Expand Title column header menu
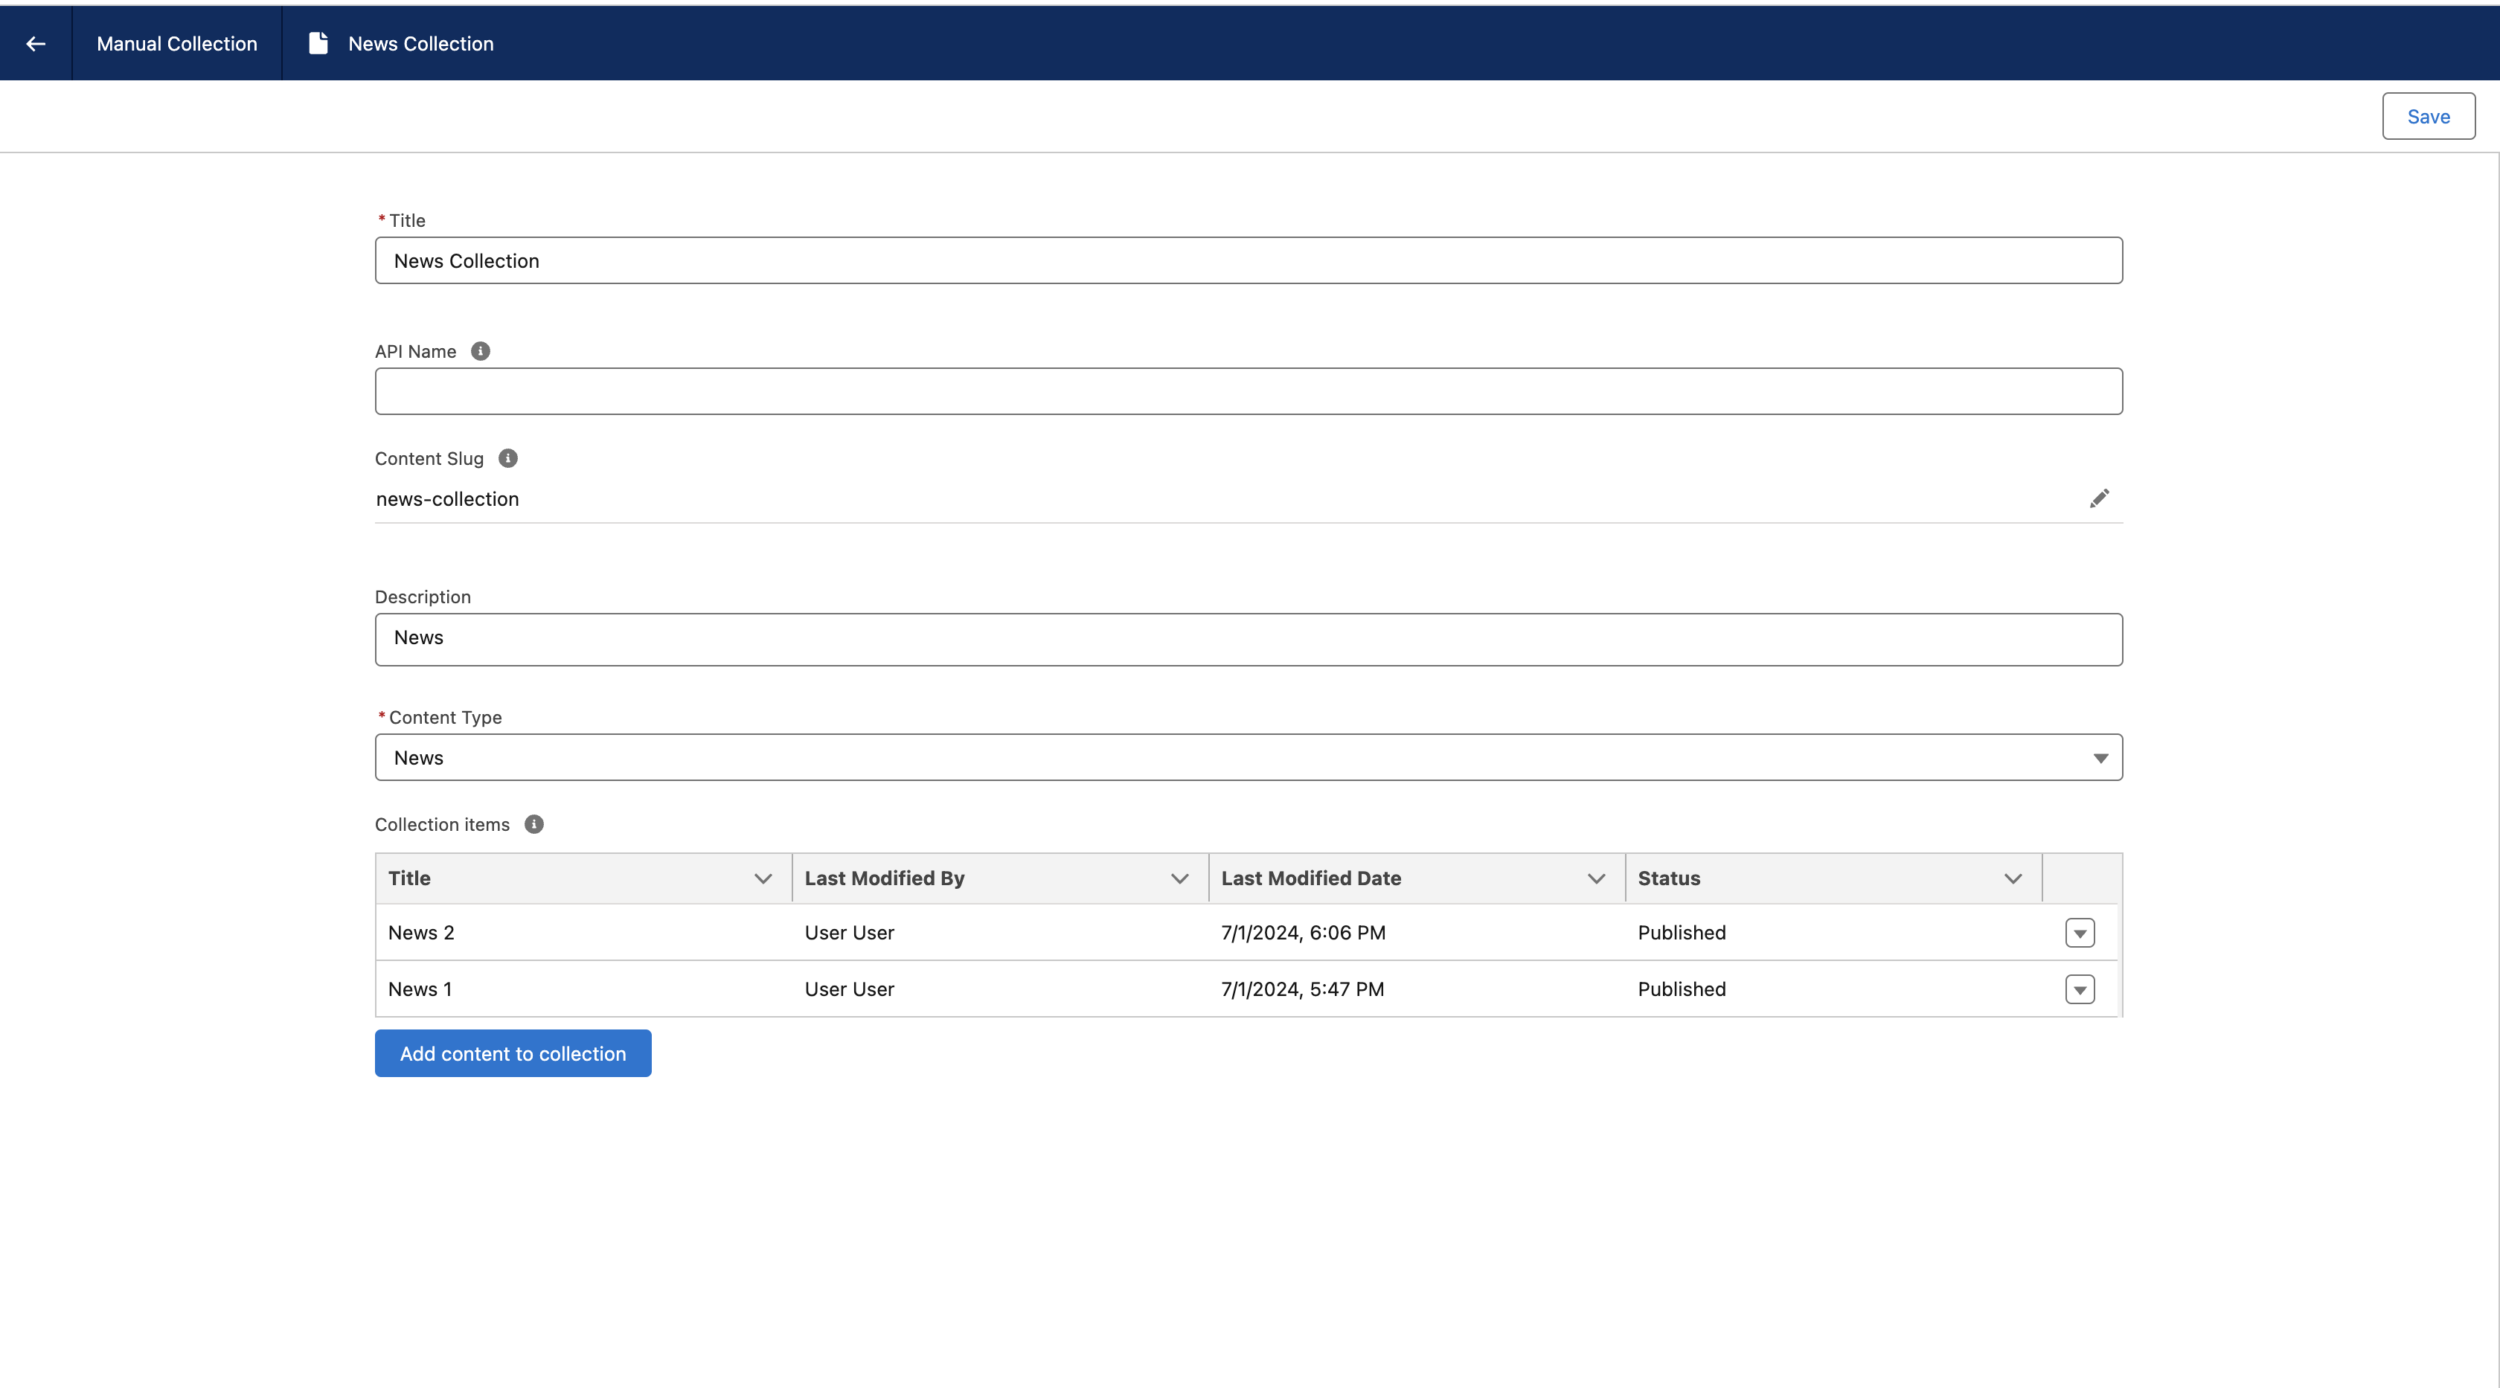2500x1388 pixels. [x=763, y=878]
